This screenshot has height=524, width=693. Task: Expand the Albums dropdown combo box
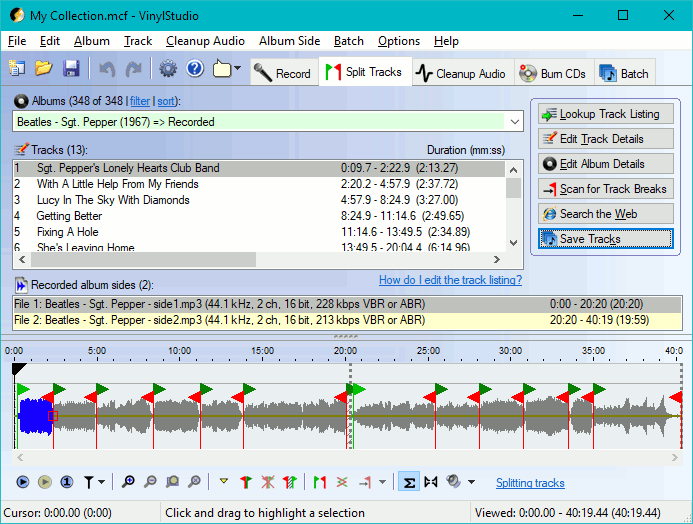click(x=514, y=121)
